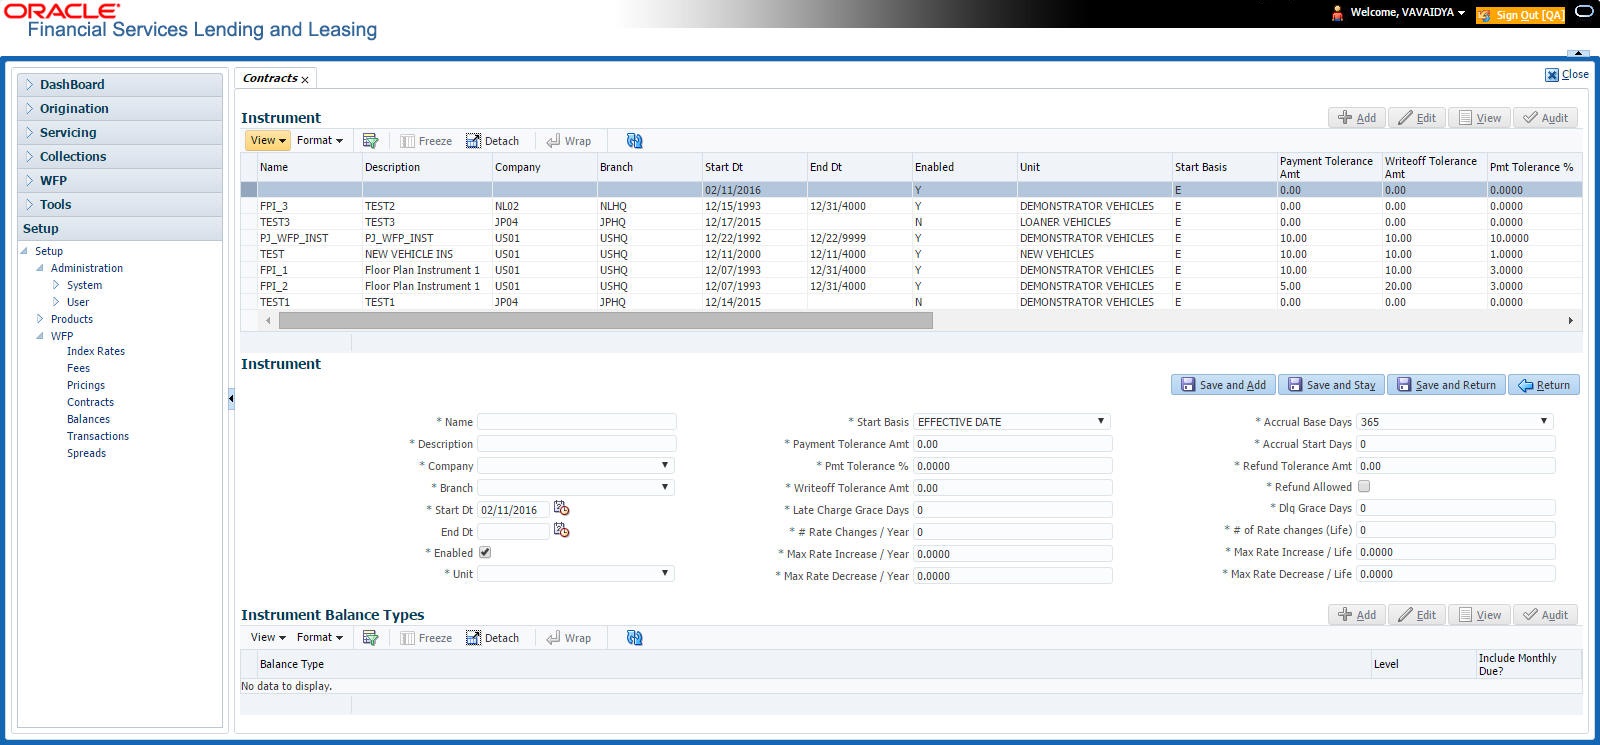The width and height of the screenshot is (1600, 745).
Task: Click the query-by-example icon in Instrument toolbar
Action: click(370, 141)
